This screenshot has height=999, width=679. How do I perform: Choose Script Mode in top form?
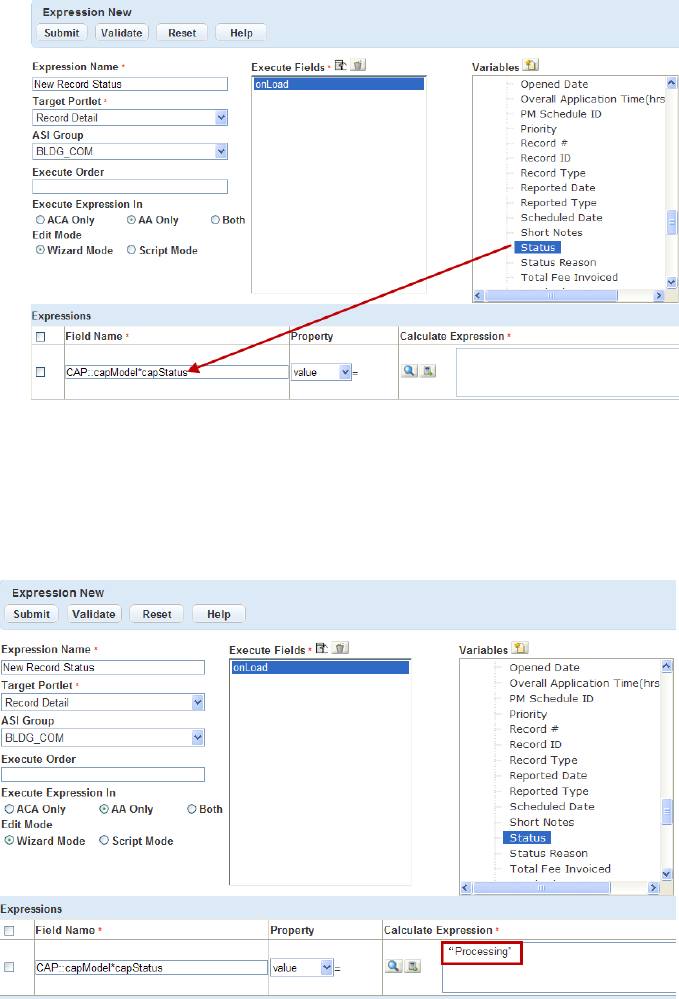pyautogui.click(x=131, y=250)
